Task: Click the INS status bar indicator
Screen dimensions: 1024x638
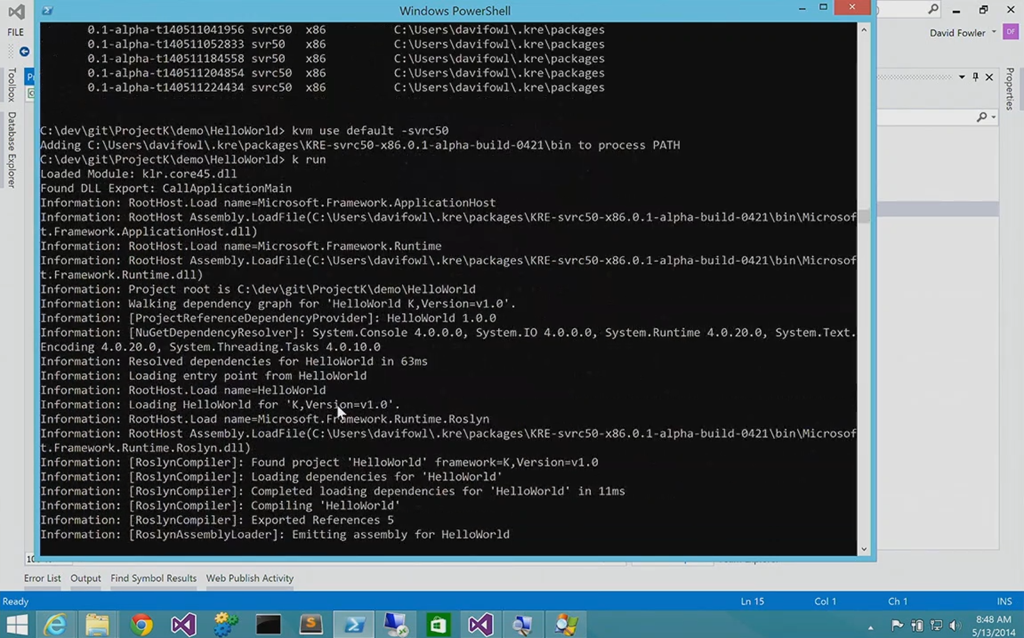Action: [x=1004, y=601]
